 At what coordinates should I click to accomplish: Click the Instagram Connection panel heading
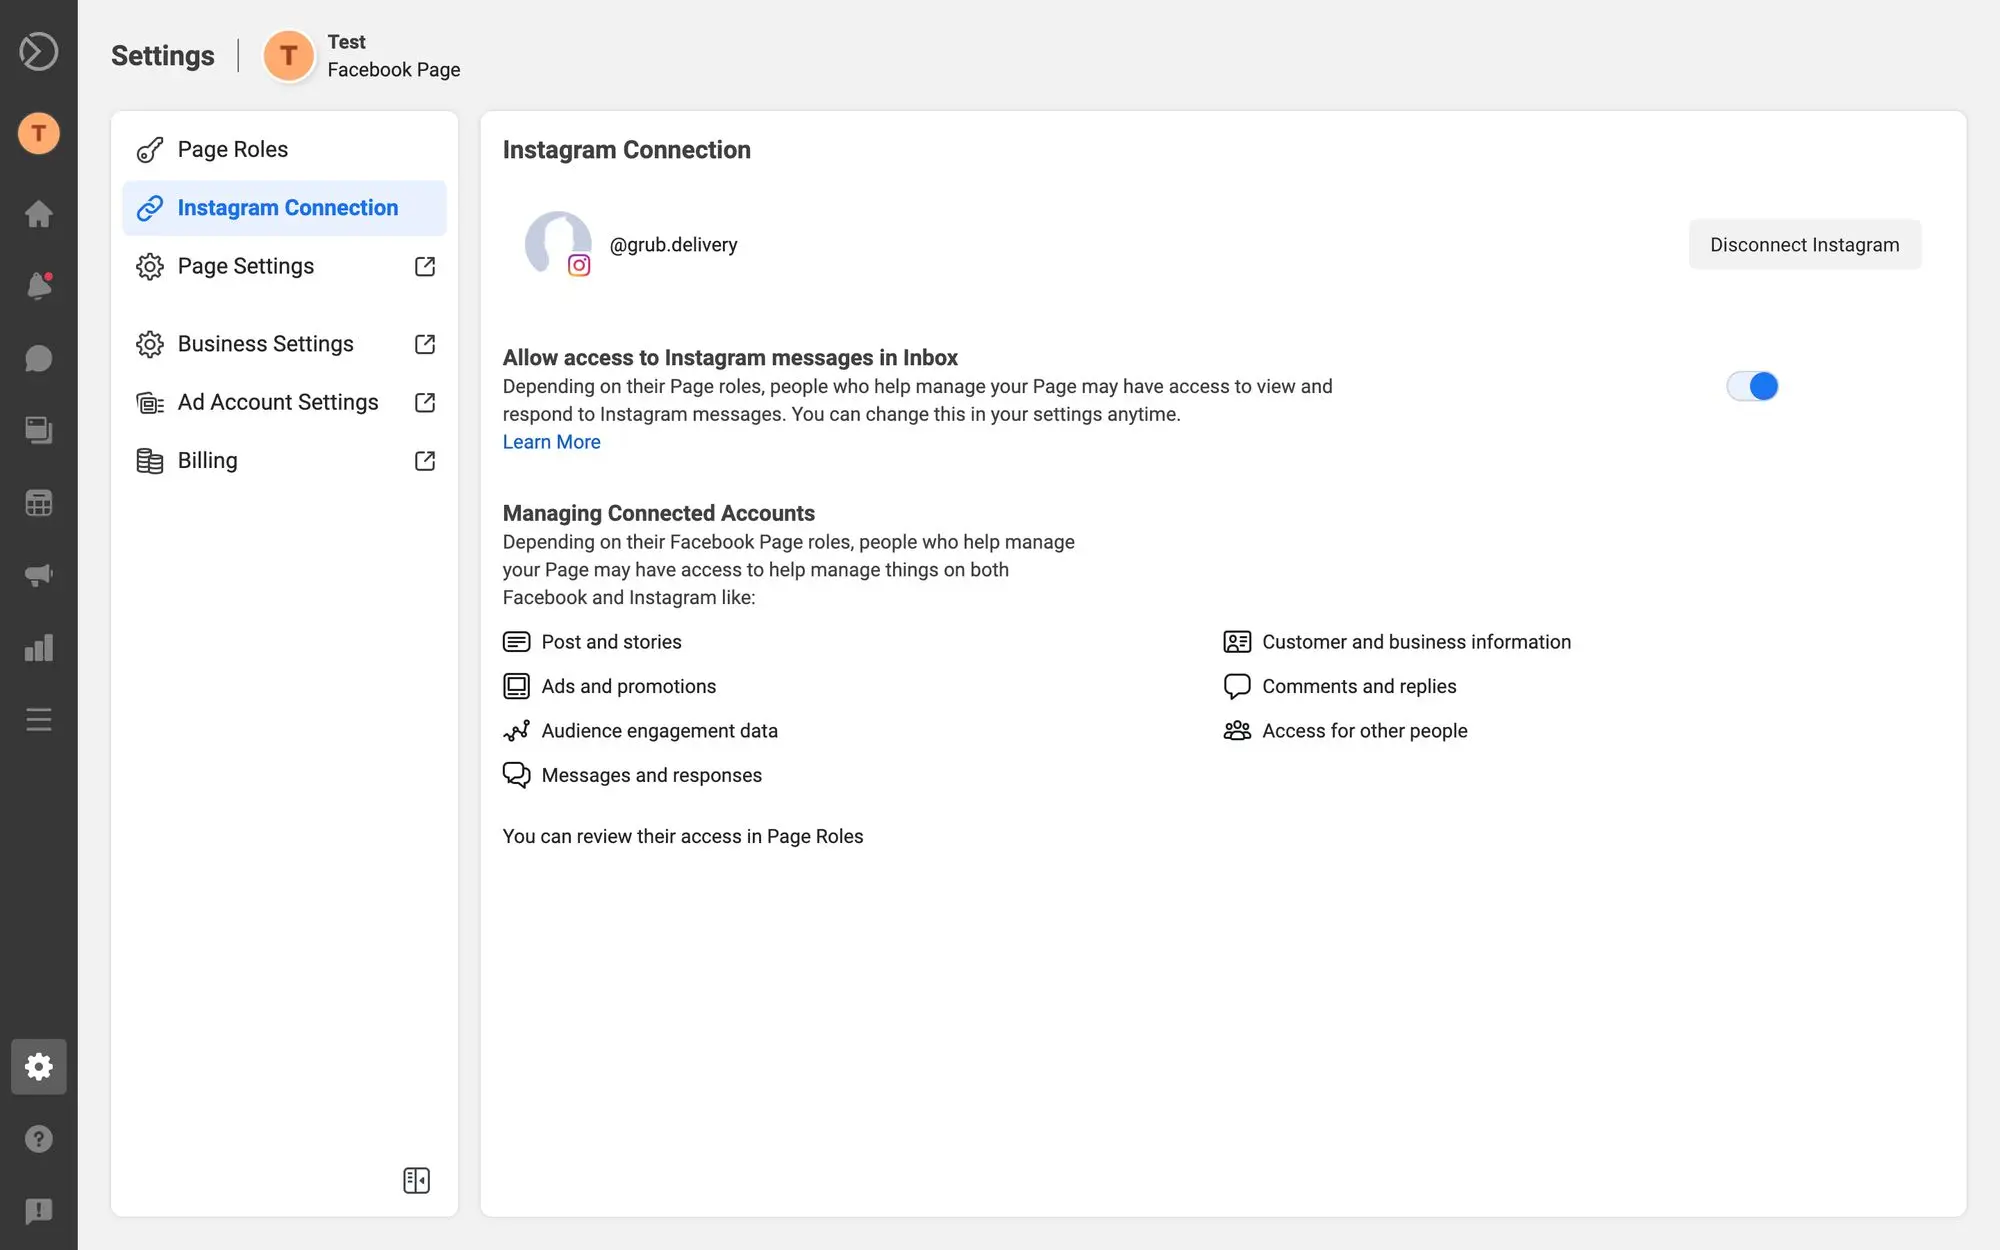point(626,150)
